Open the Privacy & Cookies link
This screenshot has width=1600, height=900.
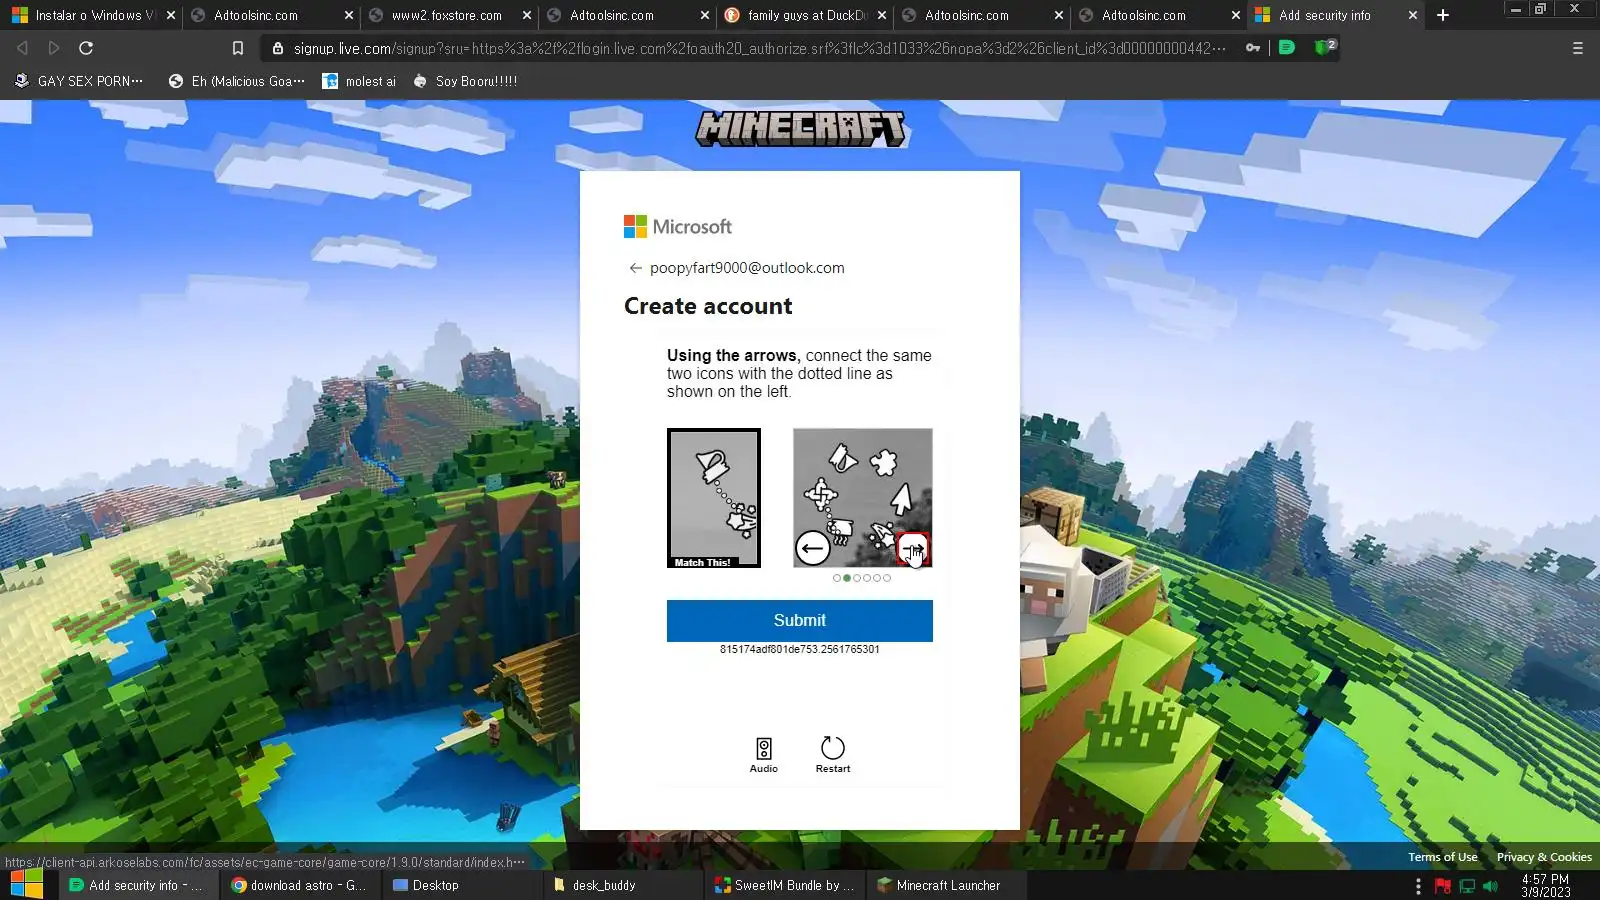point(1544,857)
